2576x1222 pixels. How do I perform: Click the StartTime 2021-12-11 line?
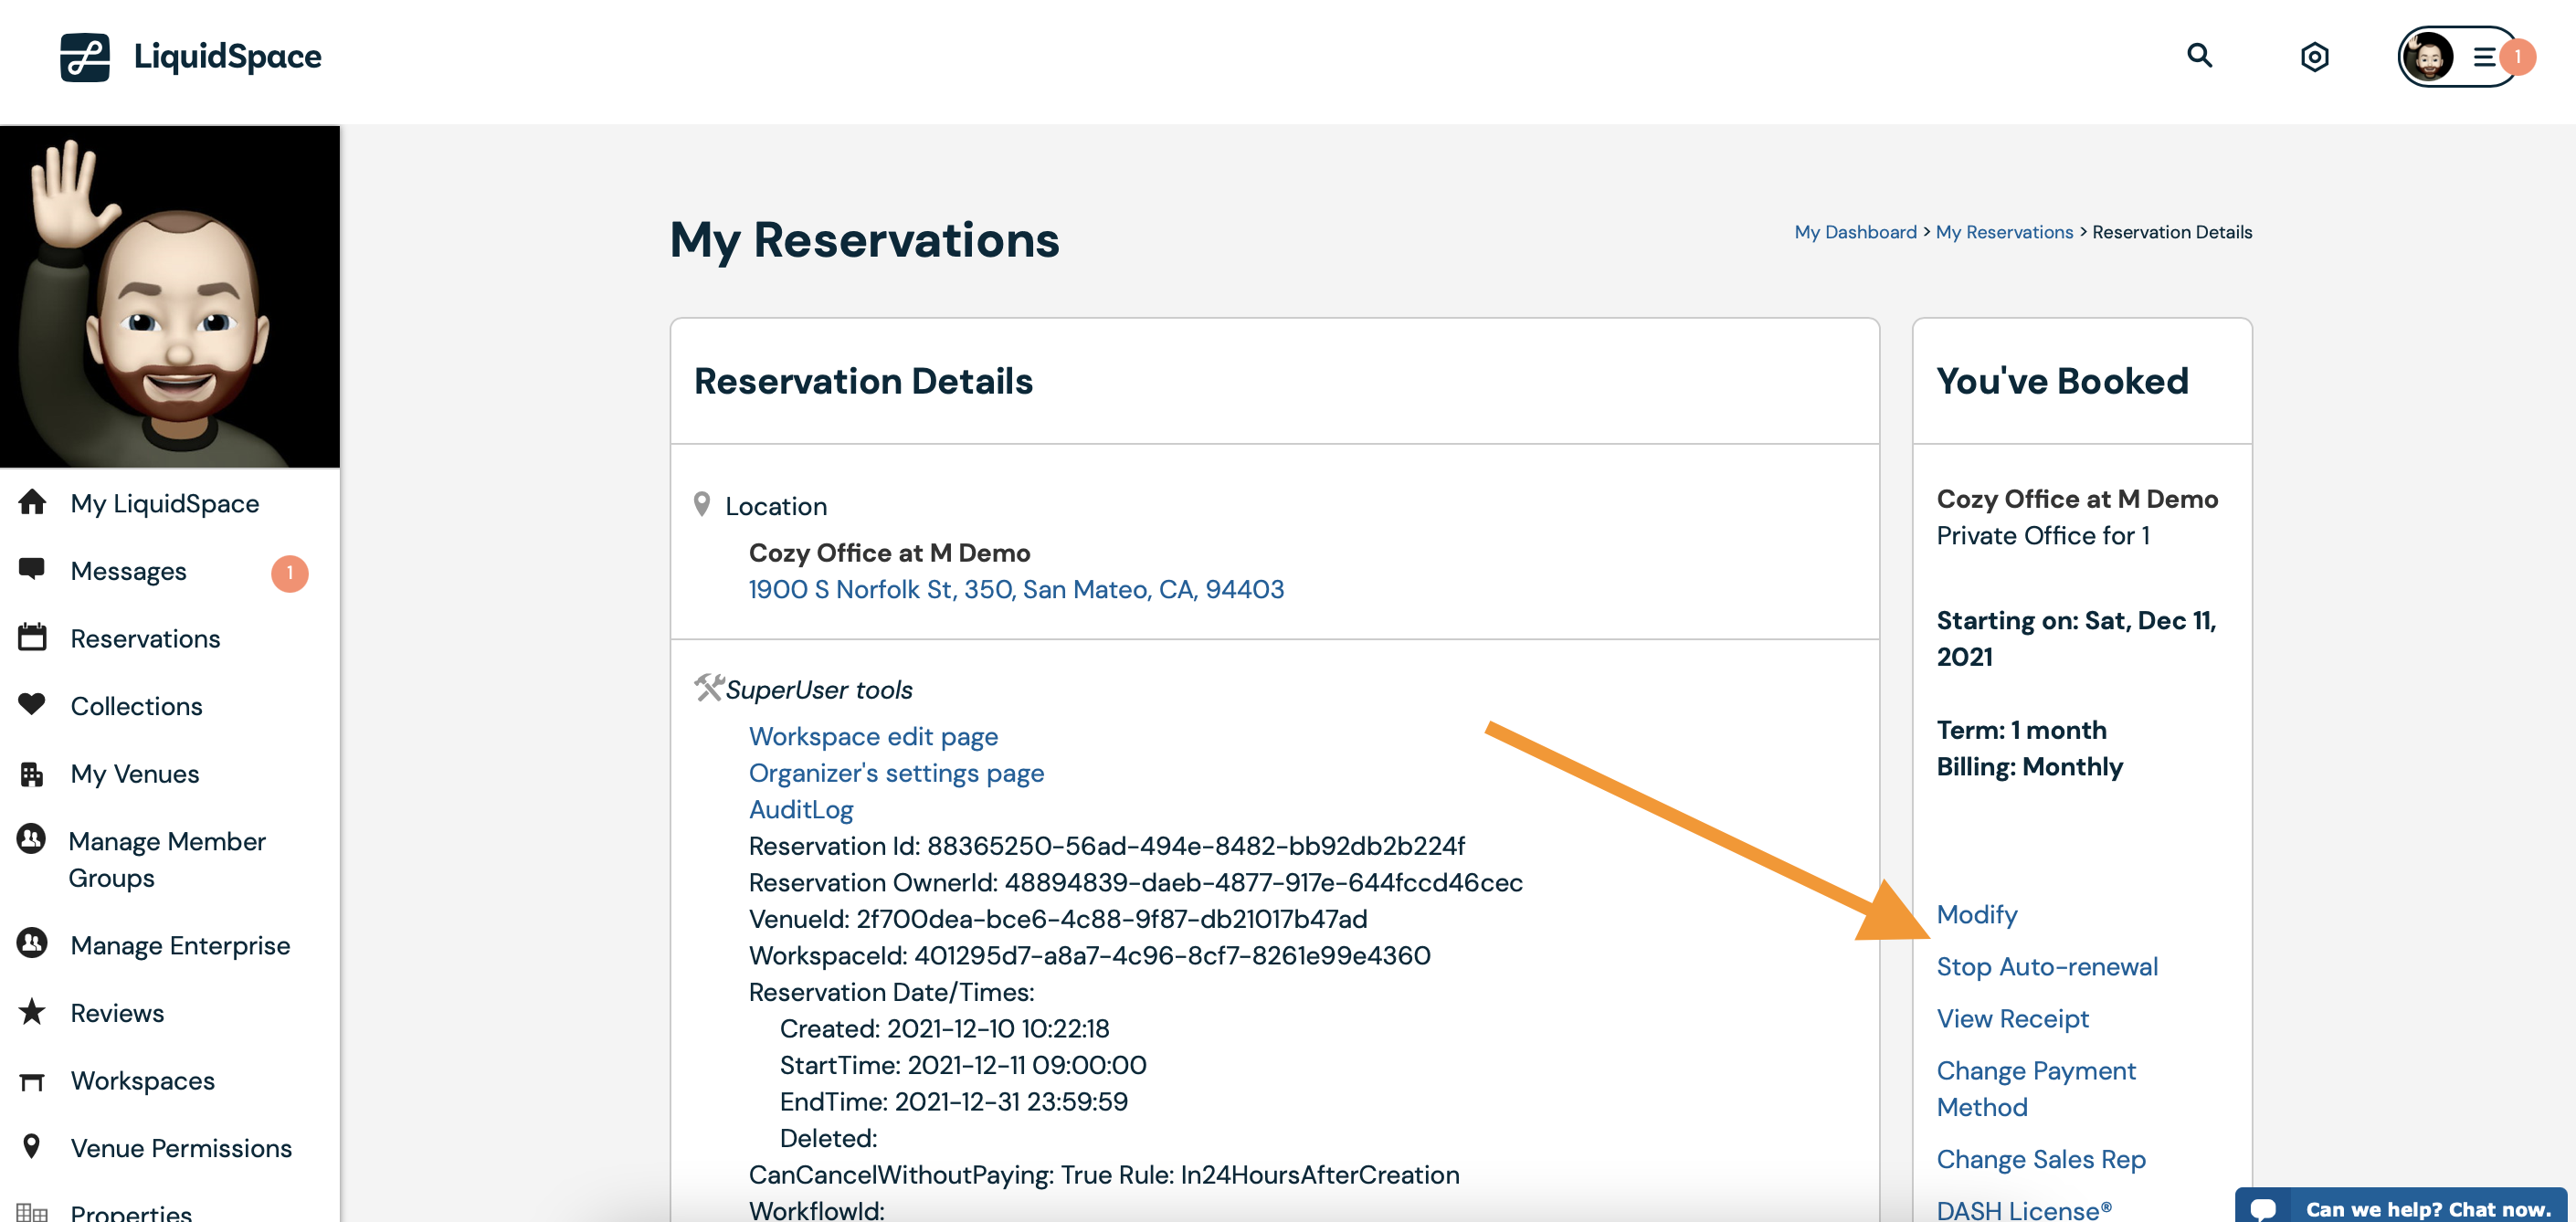[x=963, y=1066]
